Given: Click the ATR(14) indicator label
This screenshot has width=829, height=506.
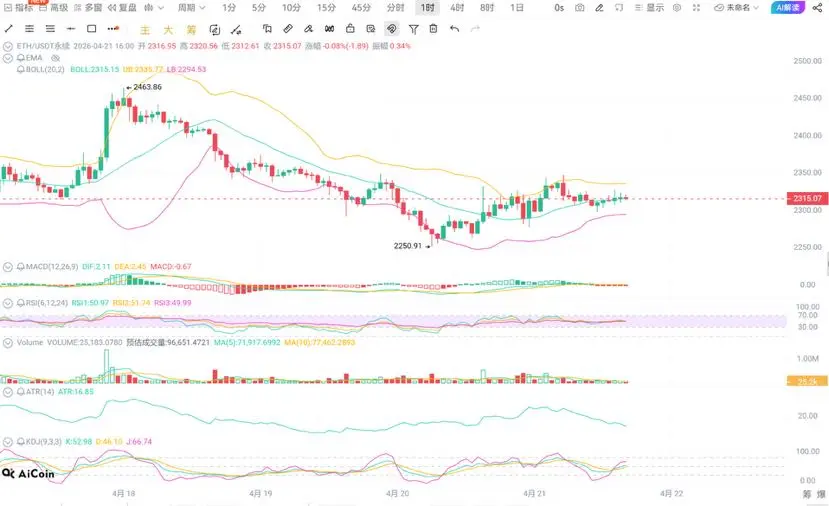Looking at the screenshot, I should click(40, 392).
